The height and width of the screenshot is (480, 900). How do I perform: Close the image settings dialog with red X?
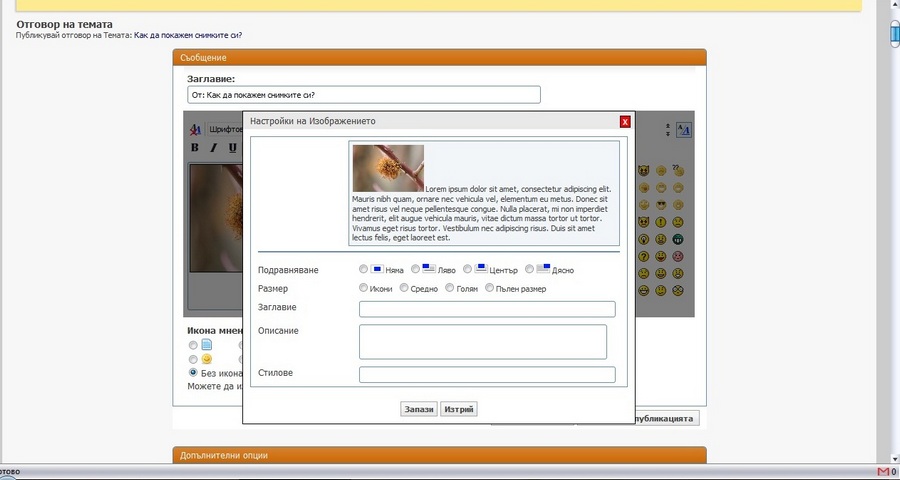(x=625, y=122)
